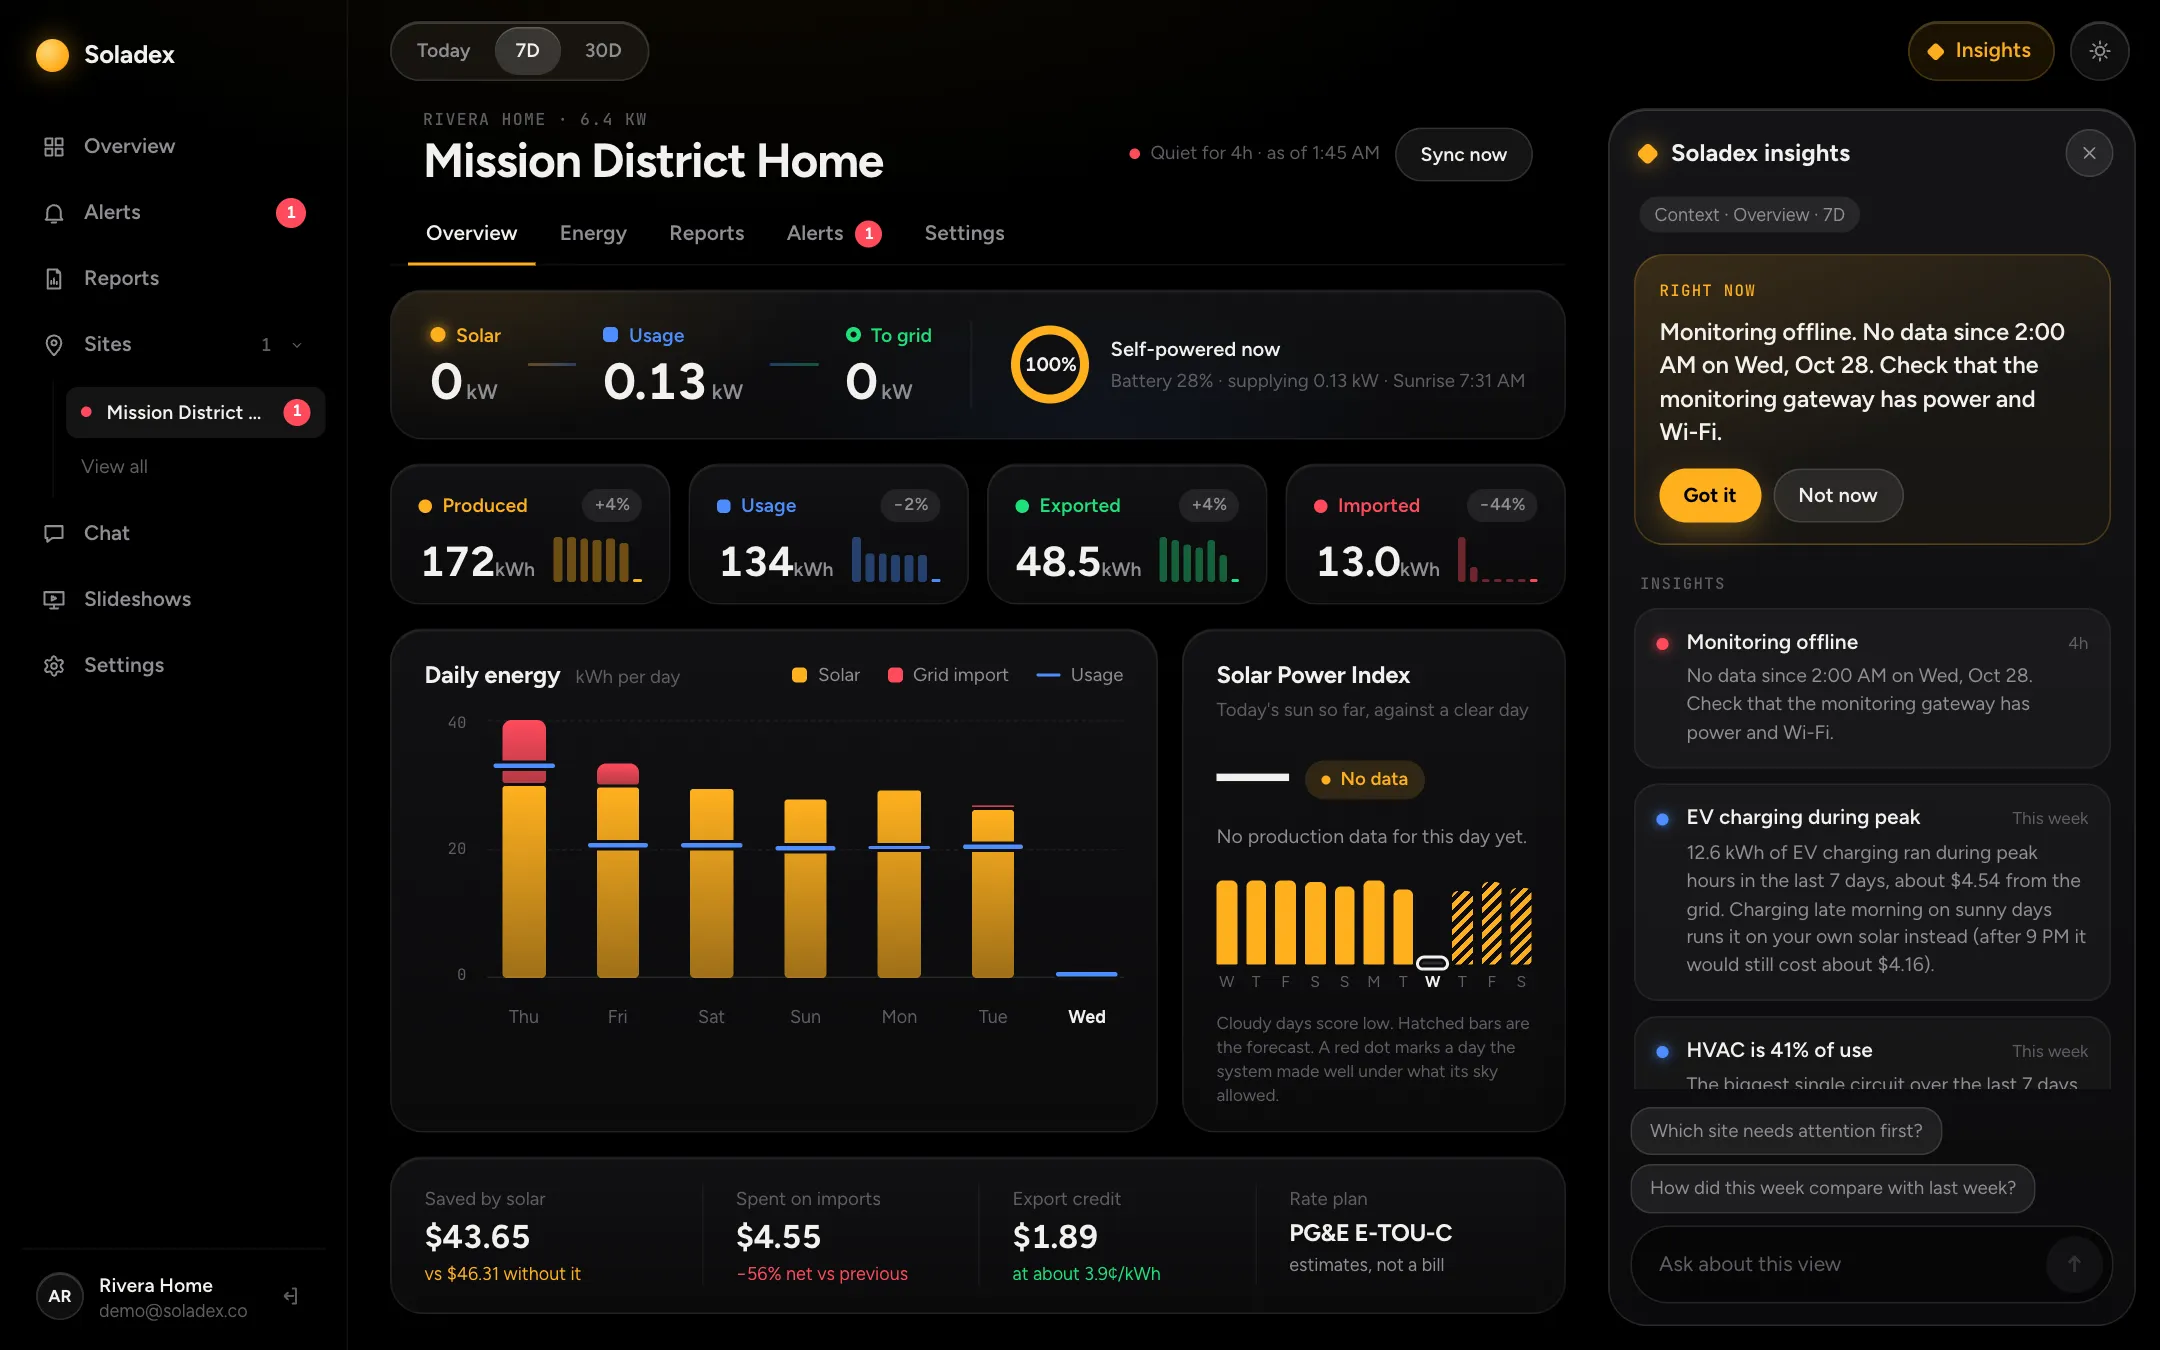Click the Soladex sun logo icon
The height and width of the screenshot is (1350, 2160).
coord(52,54)
